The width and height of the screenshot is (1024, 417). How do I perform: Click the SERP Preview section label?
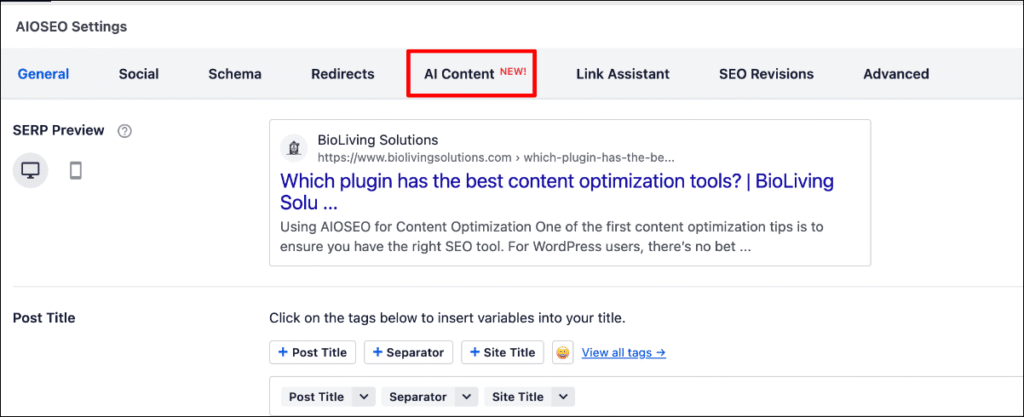pyautogui.click(x=58, y=130)
